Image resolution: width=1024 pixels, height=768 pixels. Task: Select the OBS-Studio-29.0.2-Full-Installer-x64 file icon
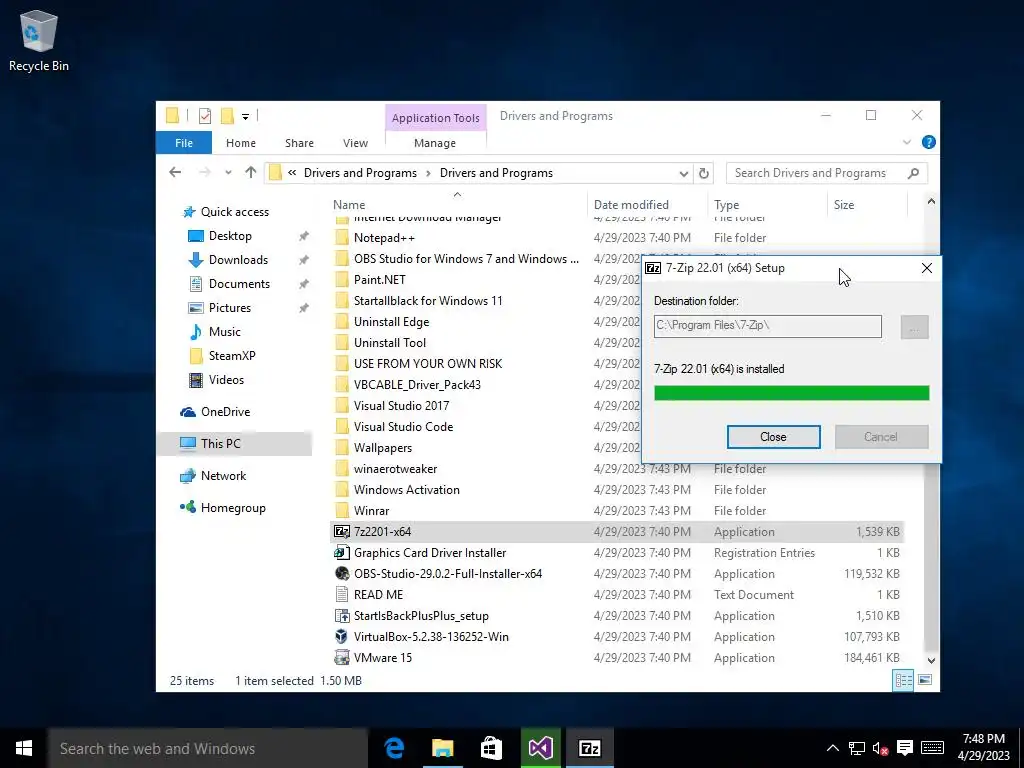(342, 573)
